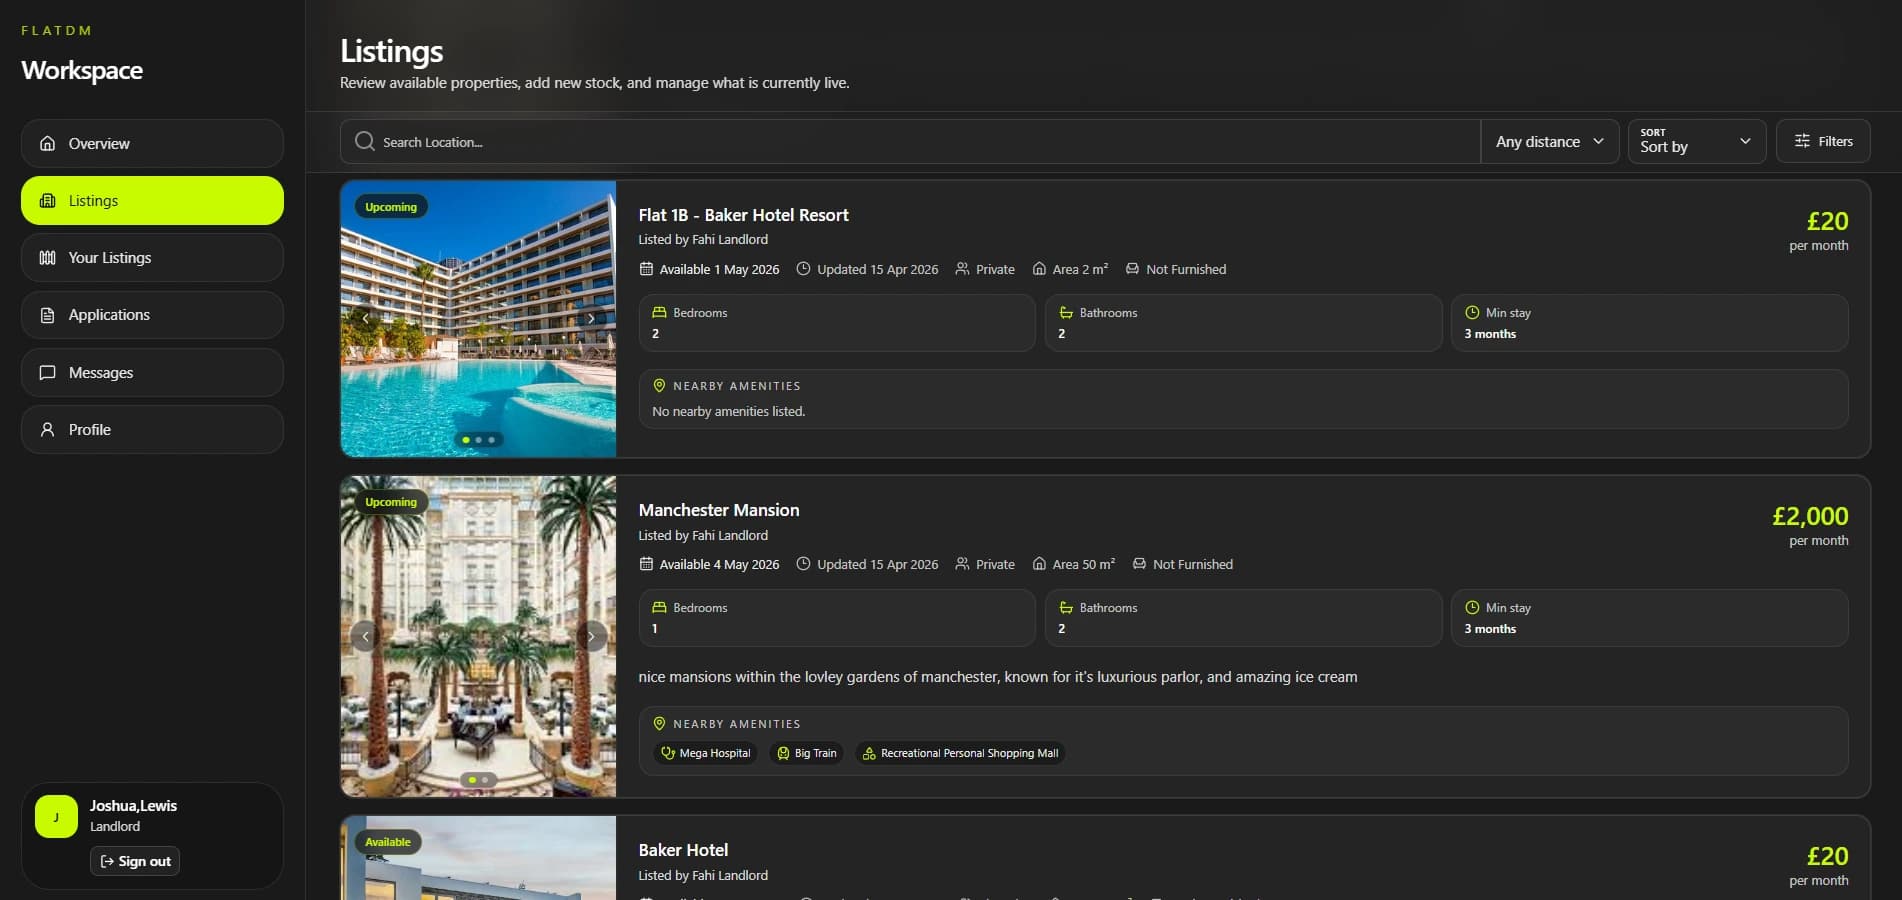This screenshot has height=900, width=1902.
Task: Click the search magnifier icon
Action: [x=365, y=141]
